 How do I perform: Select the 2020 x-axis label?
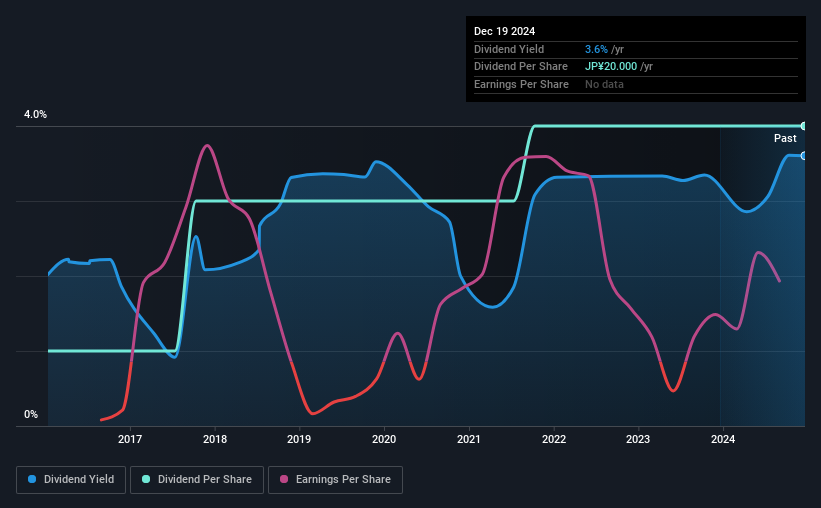point(384,439)
